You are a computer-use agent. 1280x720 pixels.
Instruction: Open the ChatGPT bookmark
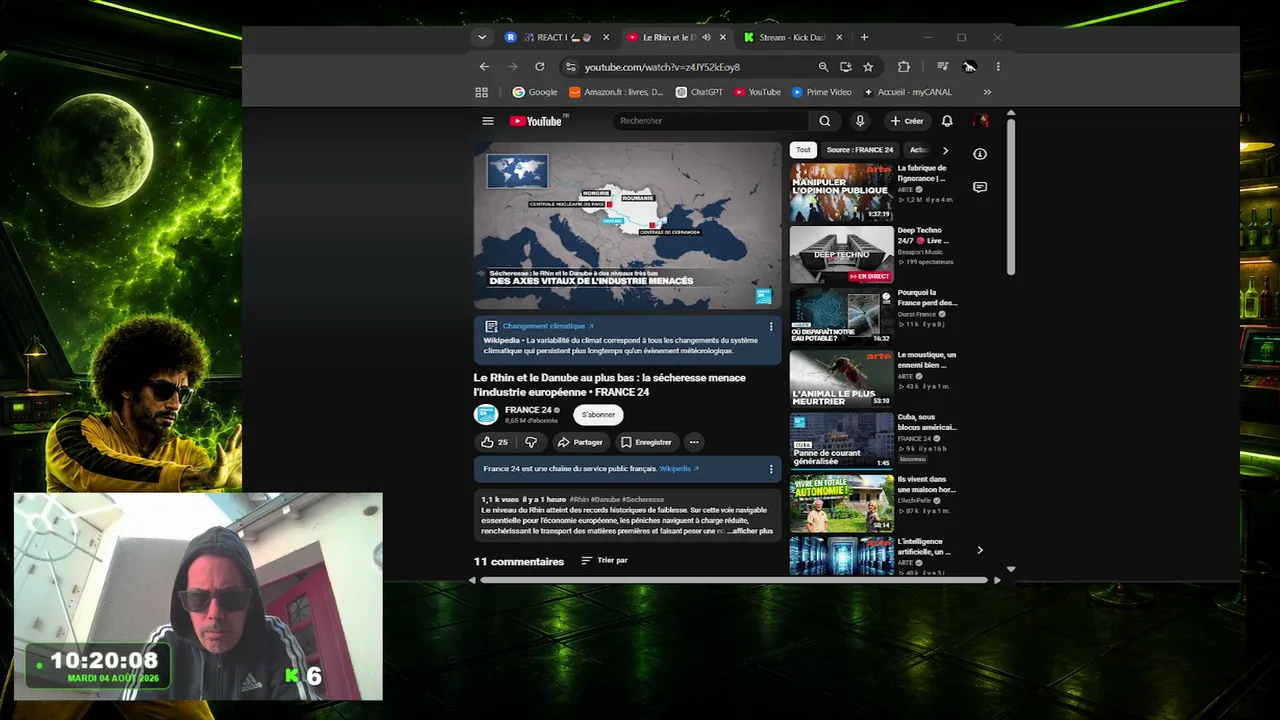click(699, 92)
